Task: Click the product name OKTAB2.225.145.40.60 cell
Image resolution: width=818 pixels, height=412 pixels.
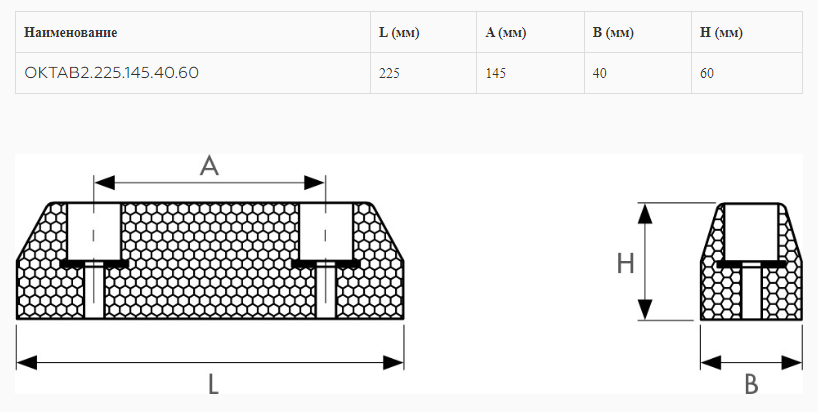Action: (193, 73)
